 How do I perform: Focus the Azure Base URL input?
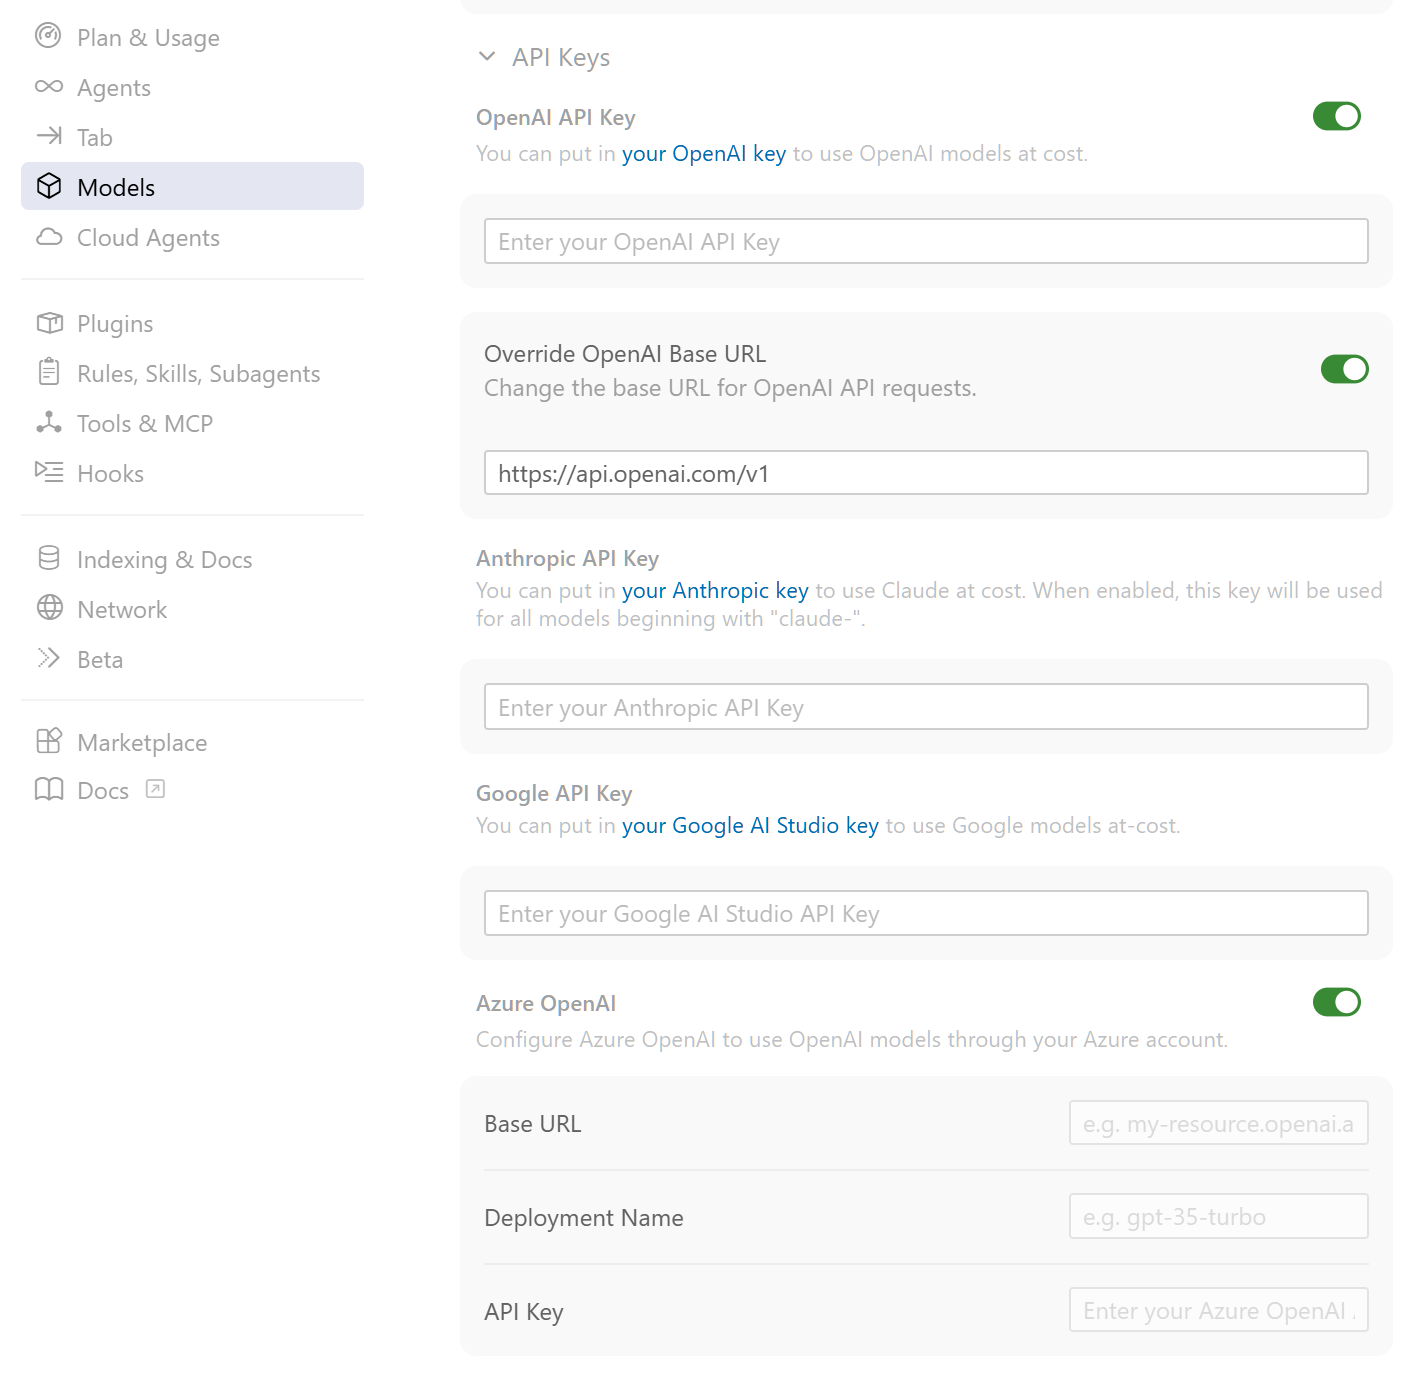click(1219, 1123)
